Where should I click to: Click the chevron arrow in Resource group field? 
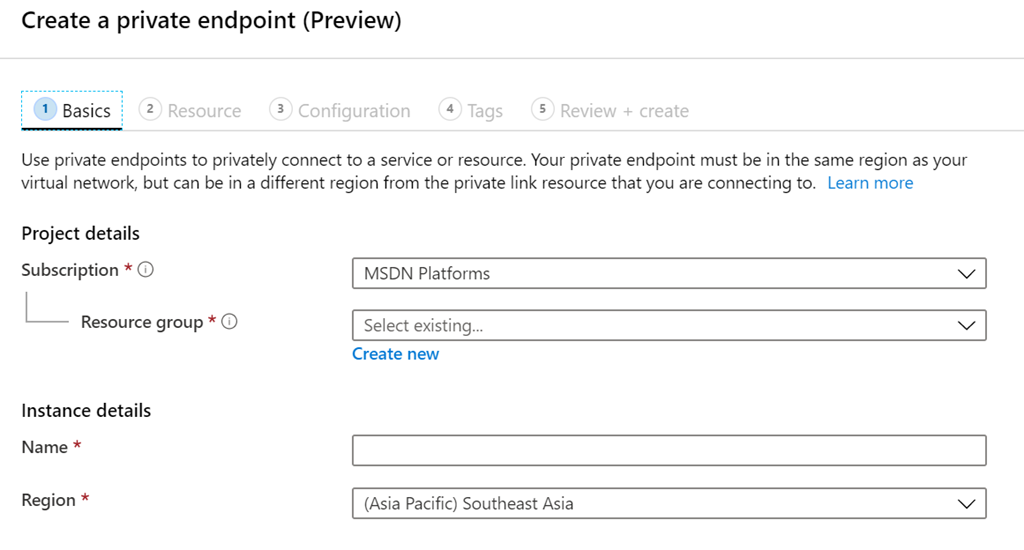click(x=966, y=325)
